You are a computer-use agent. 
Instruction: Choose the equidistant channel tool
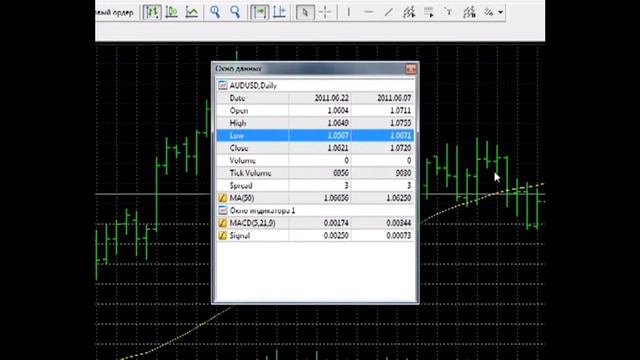(409, 12)
